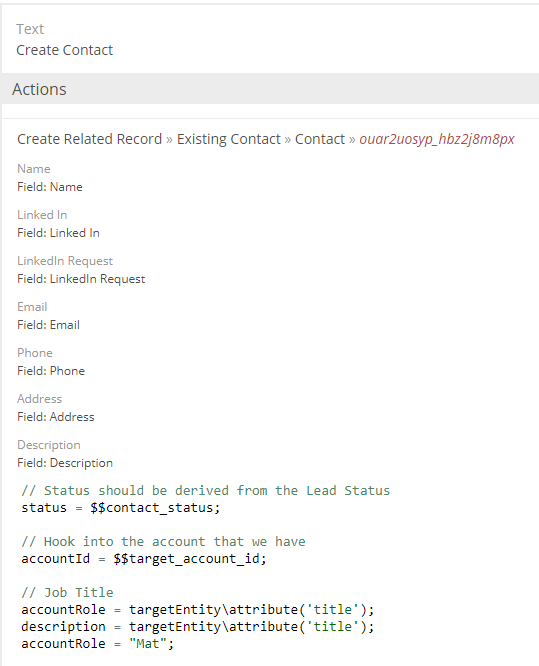Screen dimensions: 539x666
Task: Select the gray 'Email' label
Action: [x=32, y=307]
